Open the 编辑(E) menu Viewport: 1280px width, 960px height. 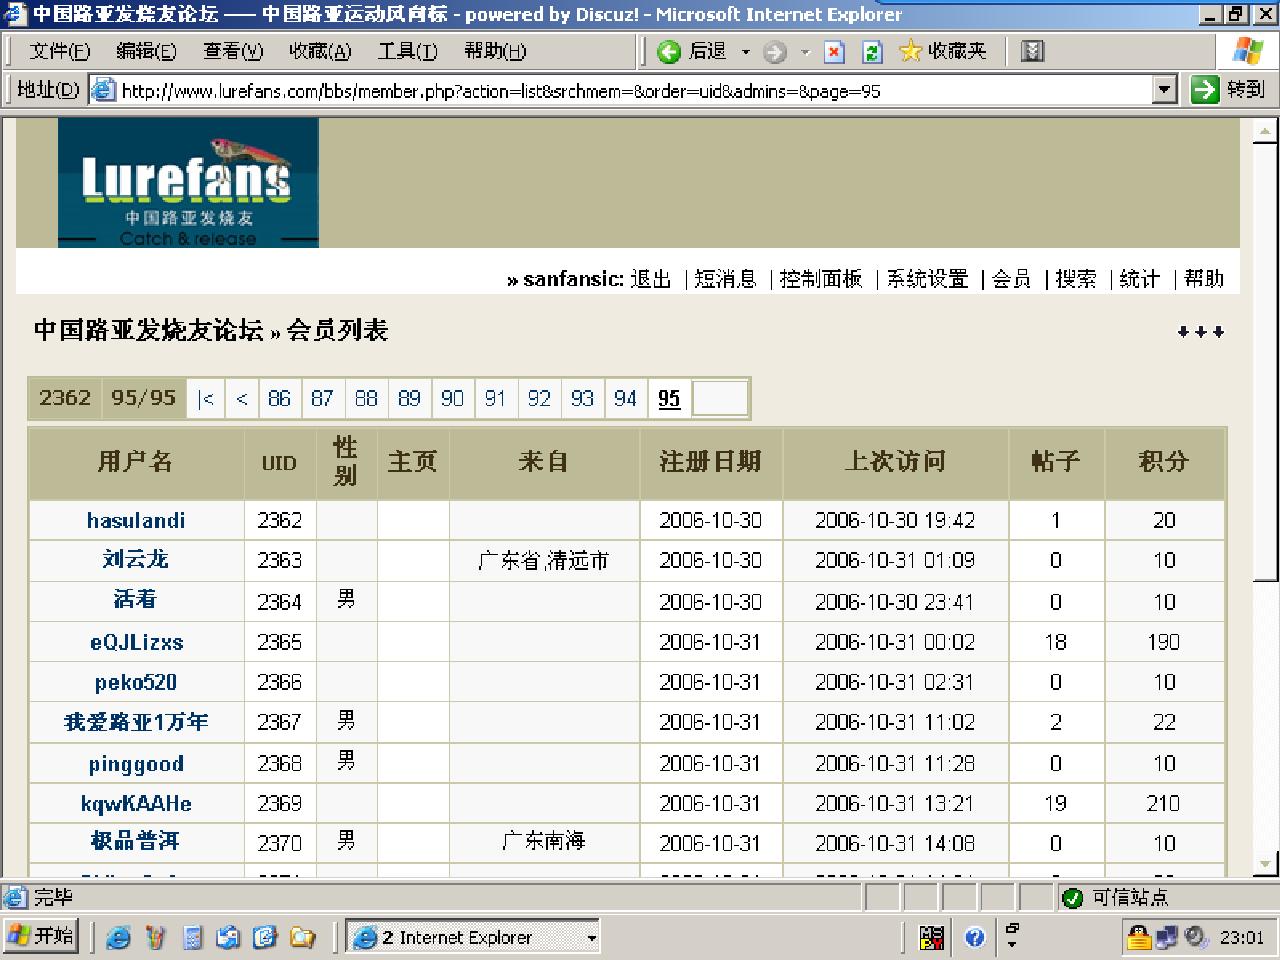pyautogui.click(x=146, y=51)
